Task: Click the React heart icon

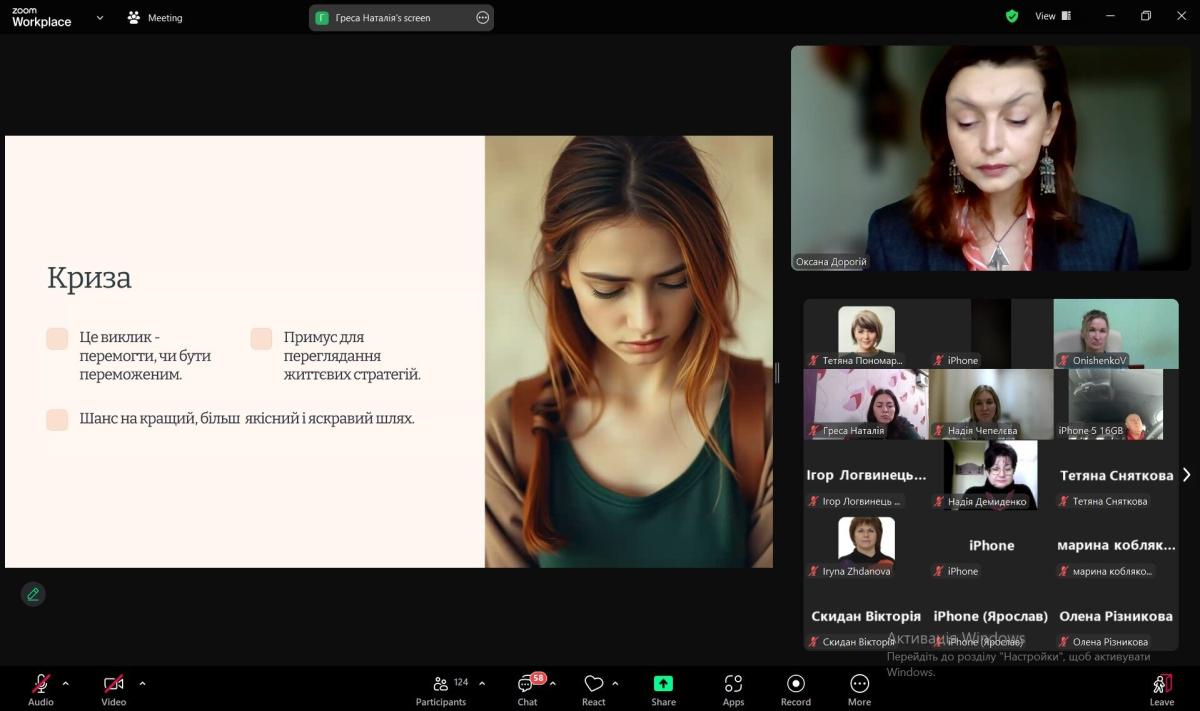Action: 594,686
